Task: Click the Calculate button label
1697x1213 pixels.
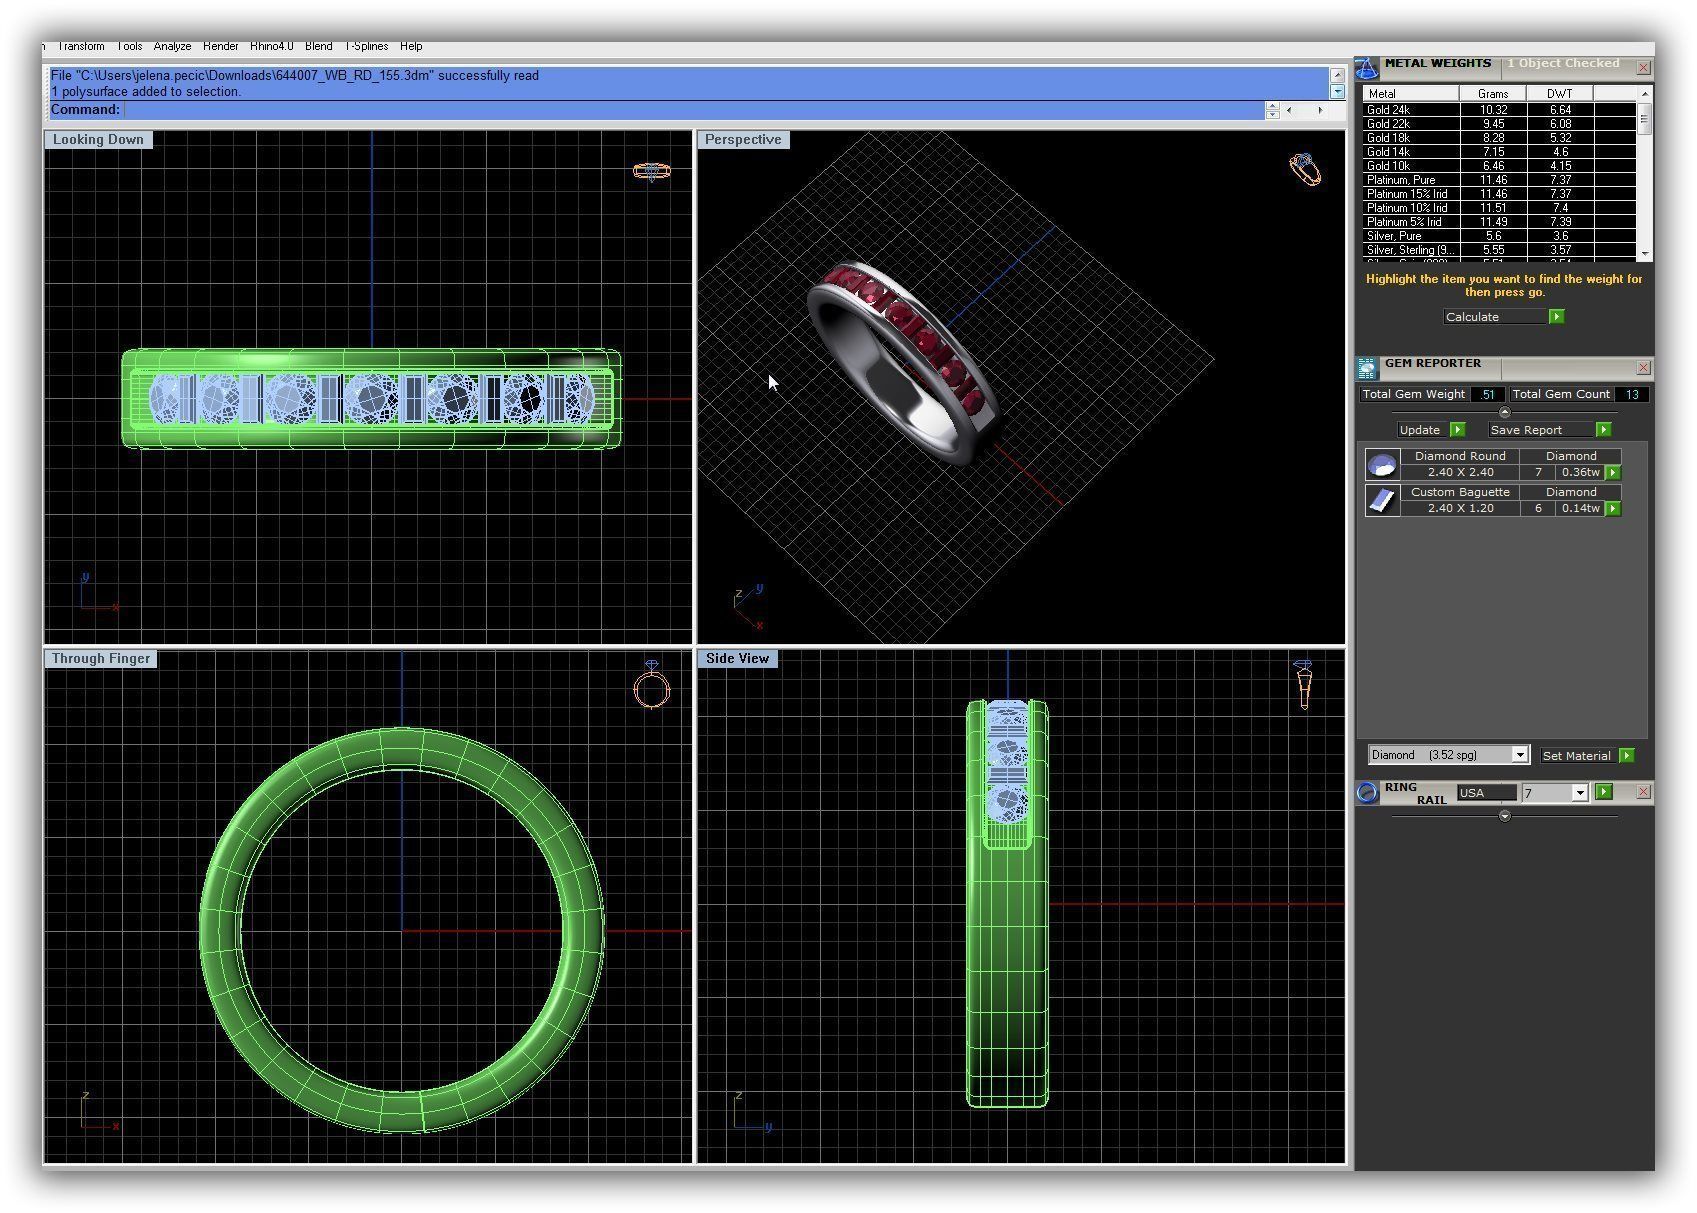Action: click(x=1495, y=317)
